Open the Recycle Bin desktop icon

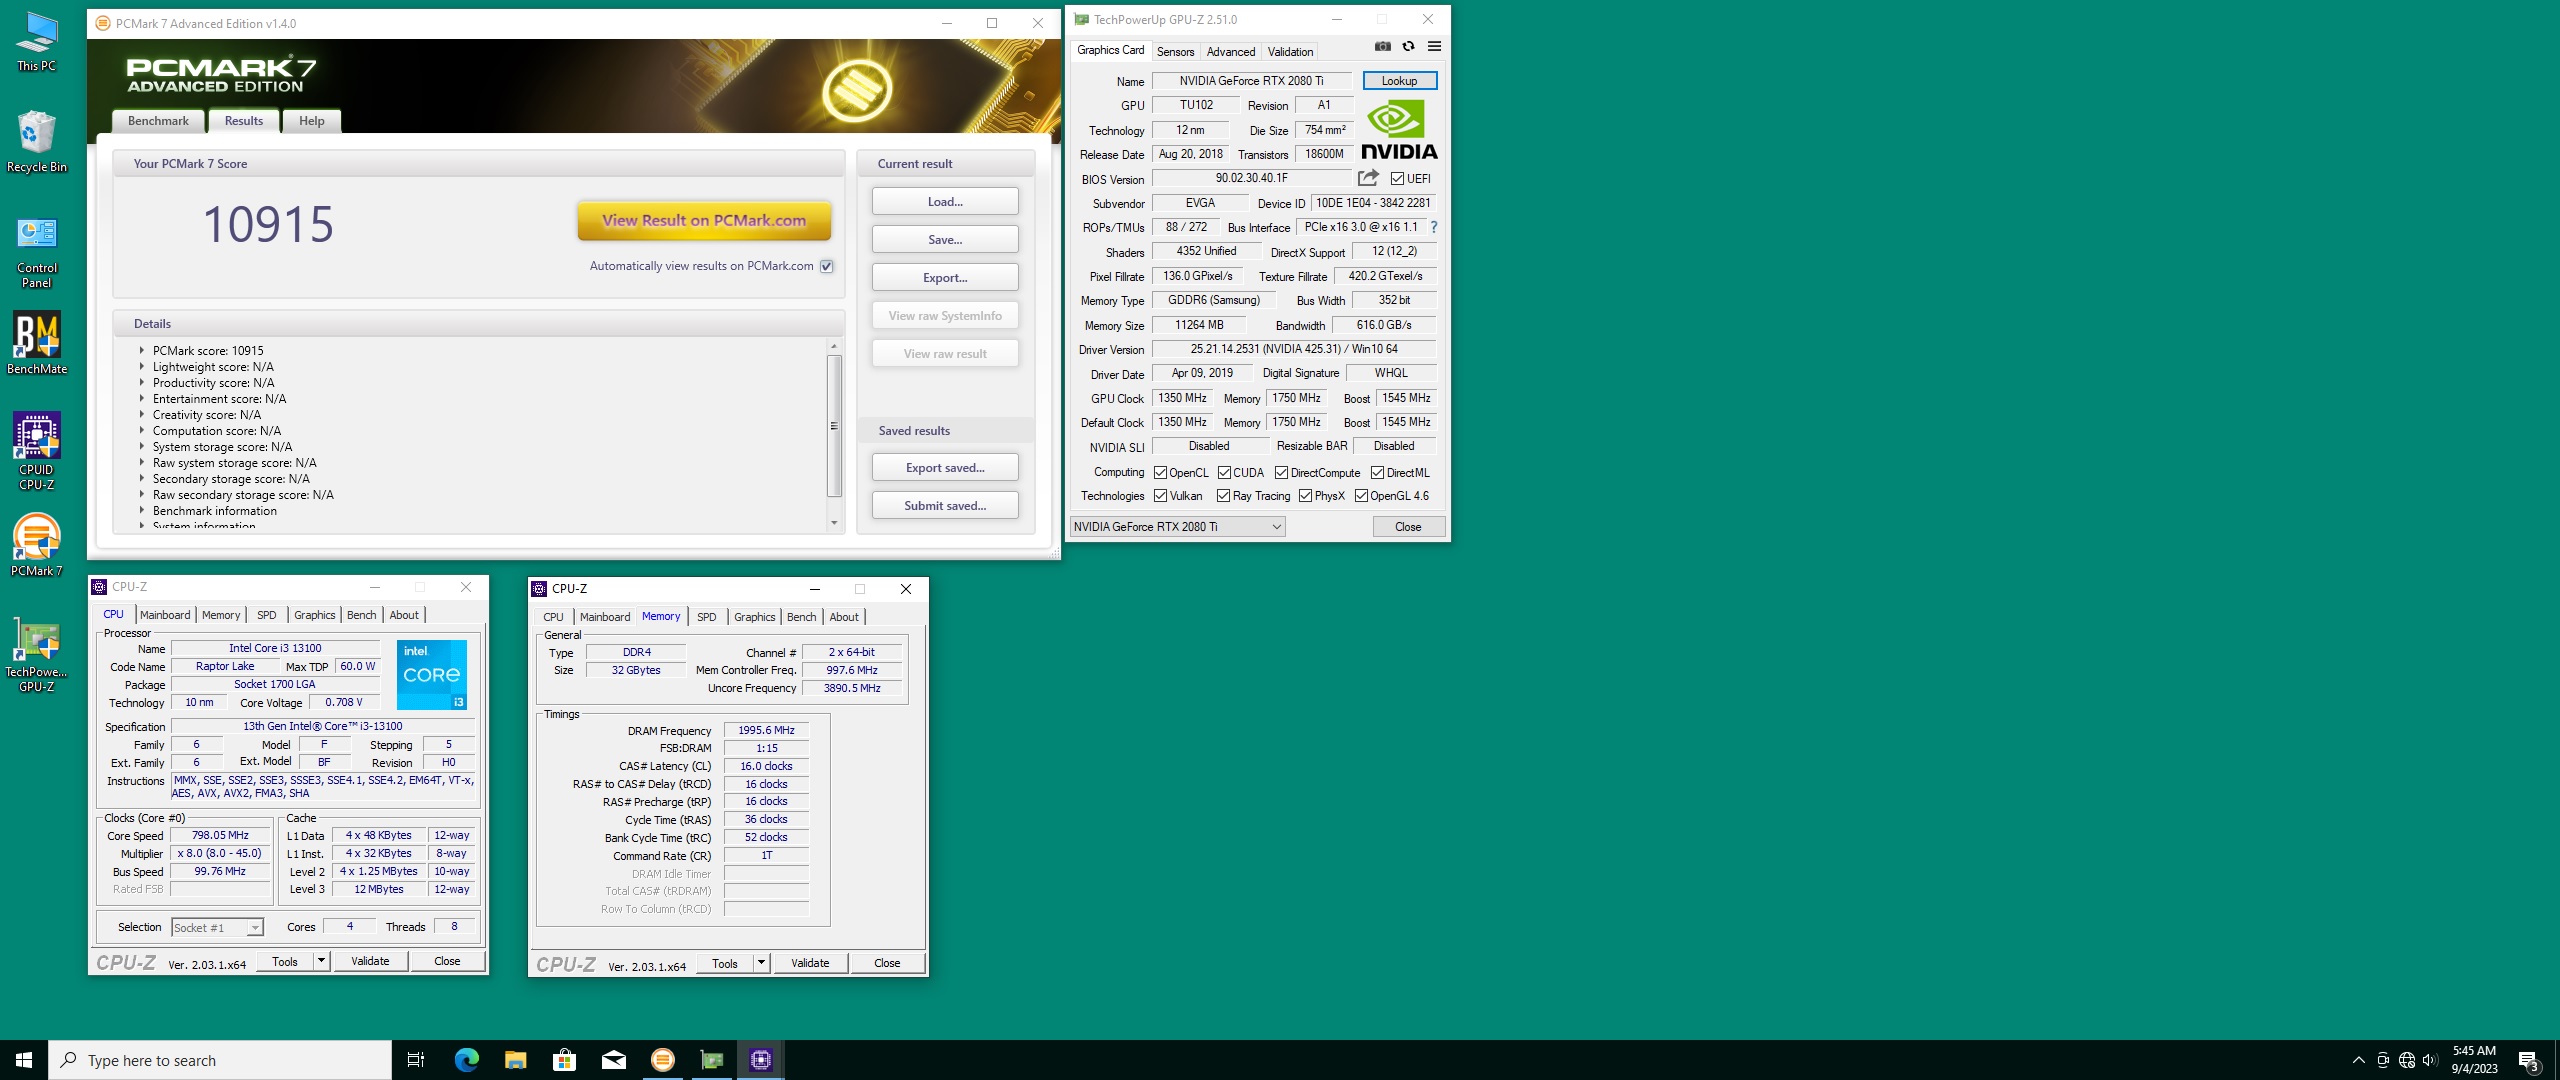(37, 142)
